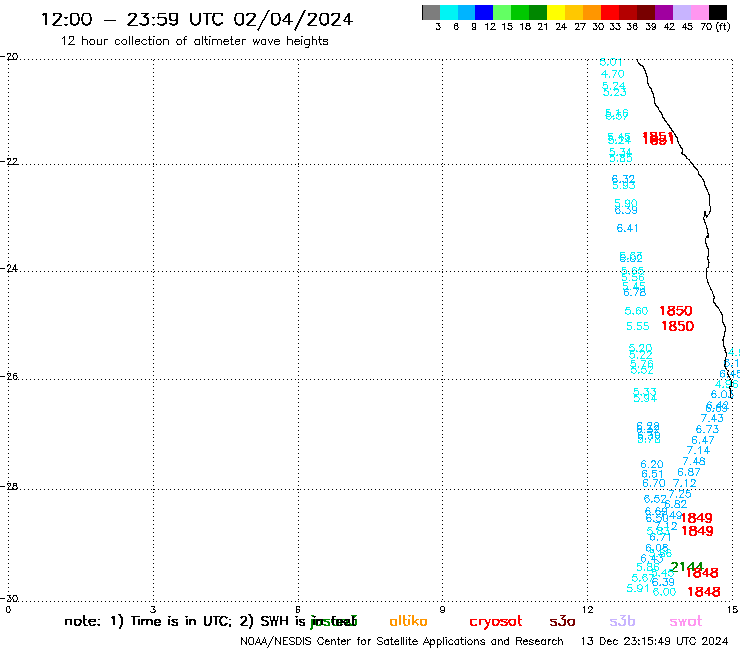The width and height of the screenshot is (740, 650).
Task: Click the wave height value '7.14'
Action: pyautogui.click(x=698, y=450)
